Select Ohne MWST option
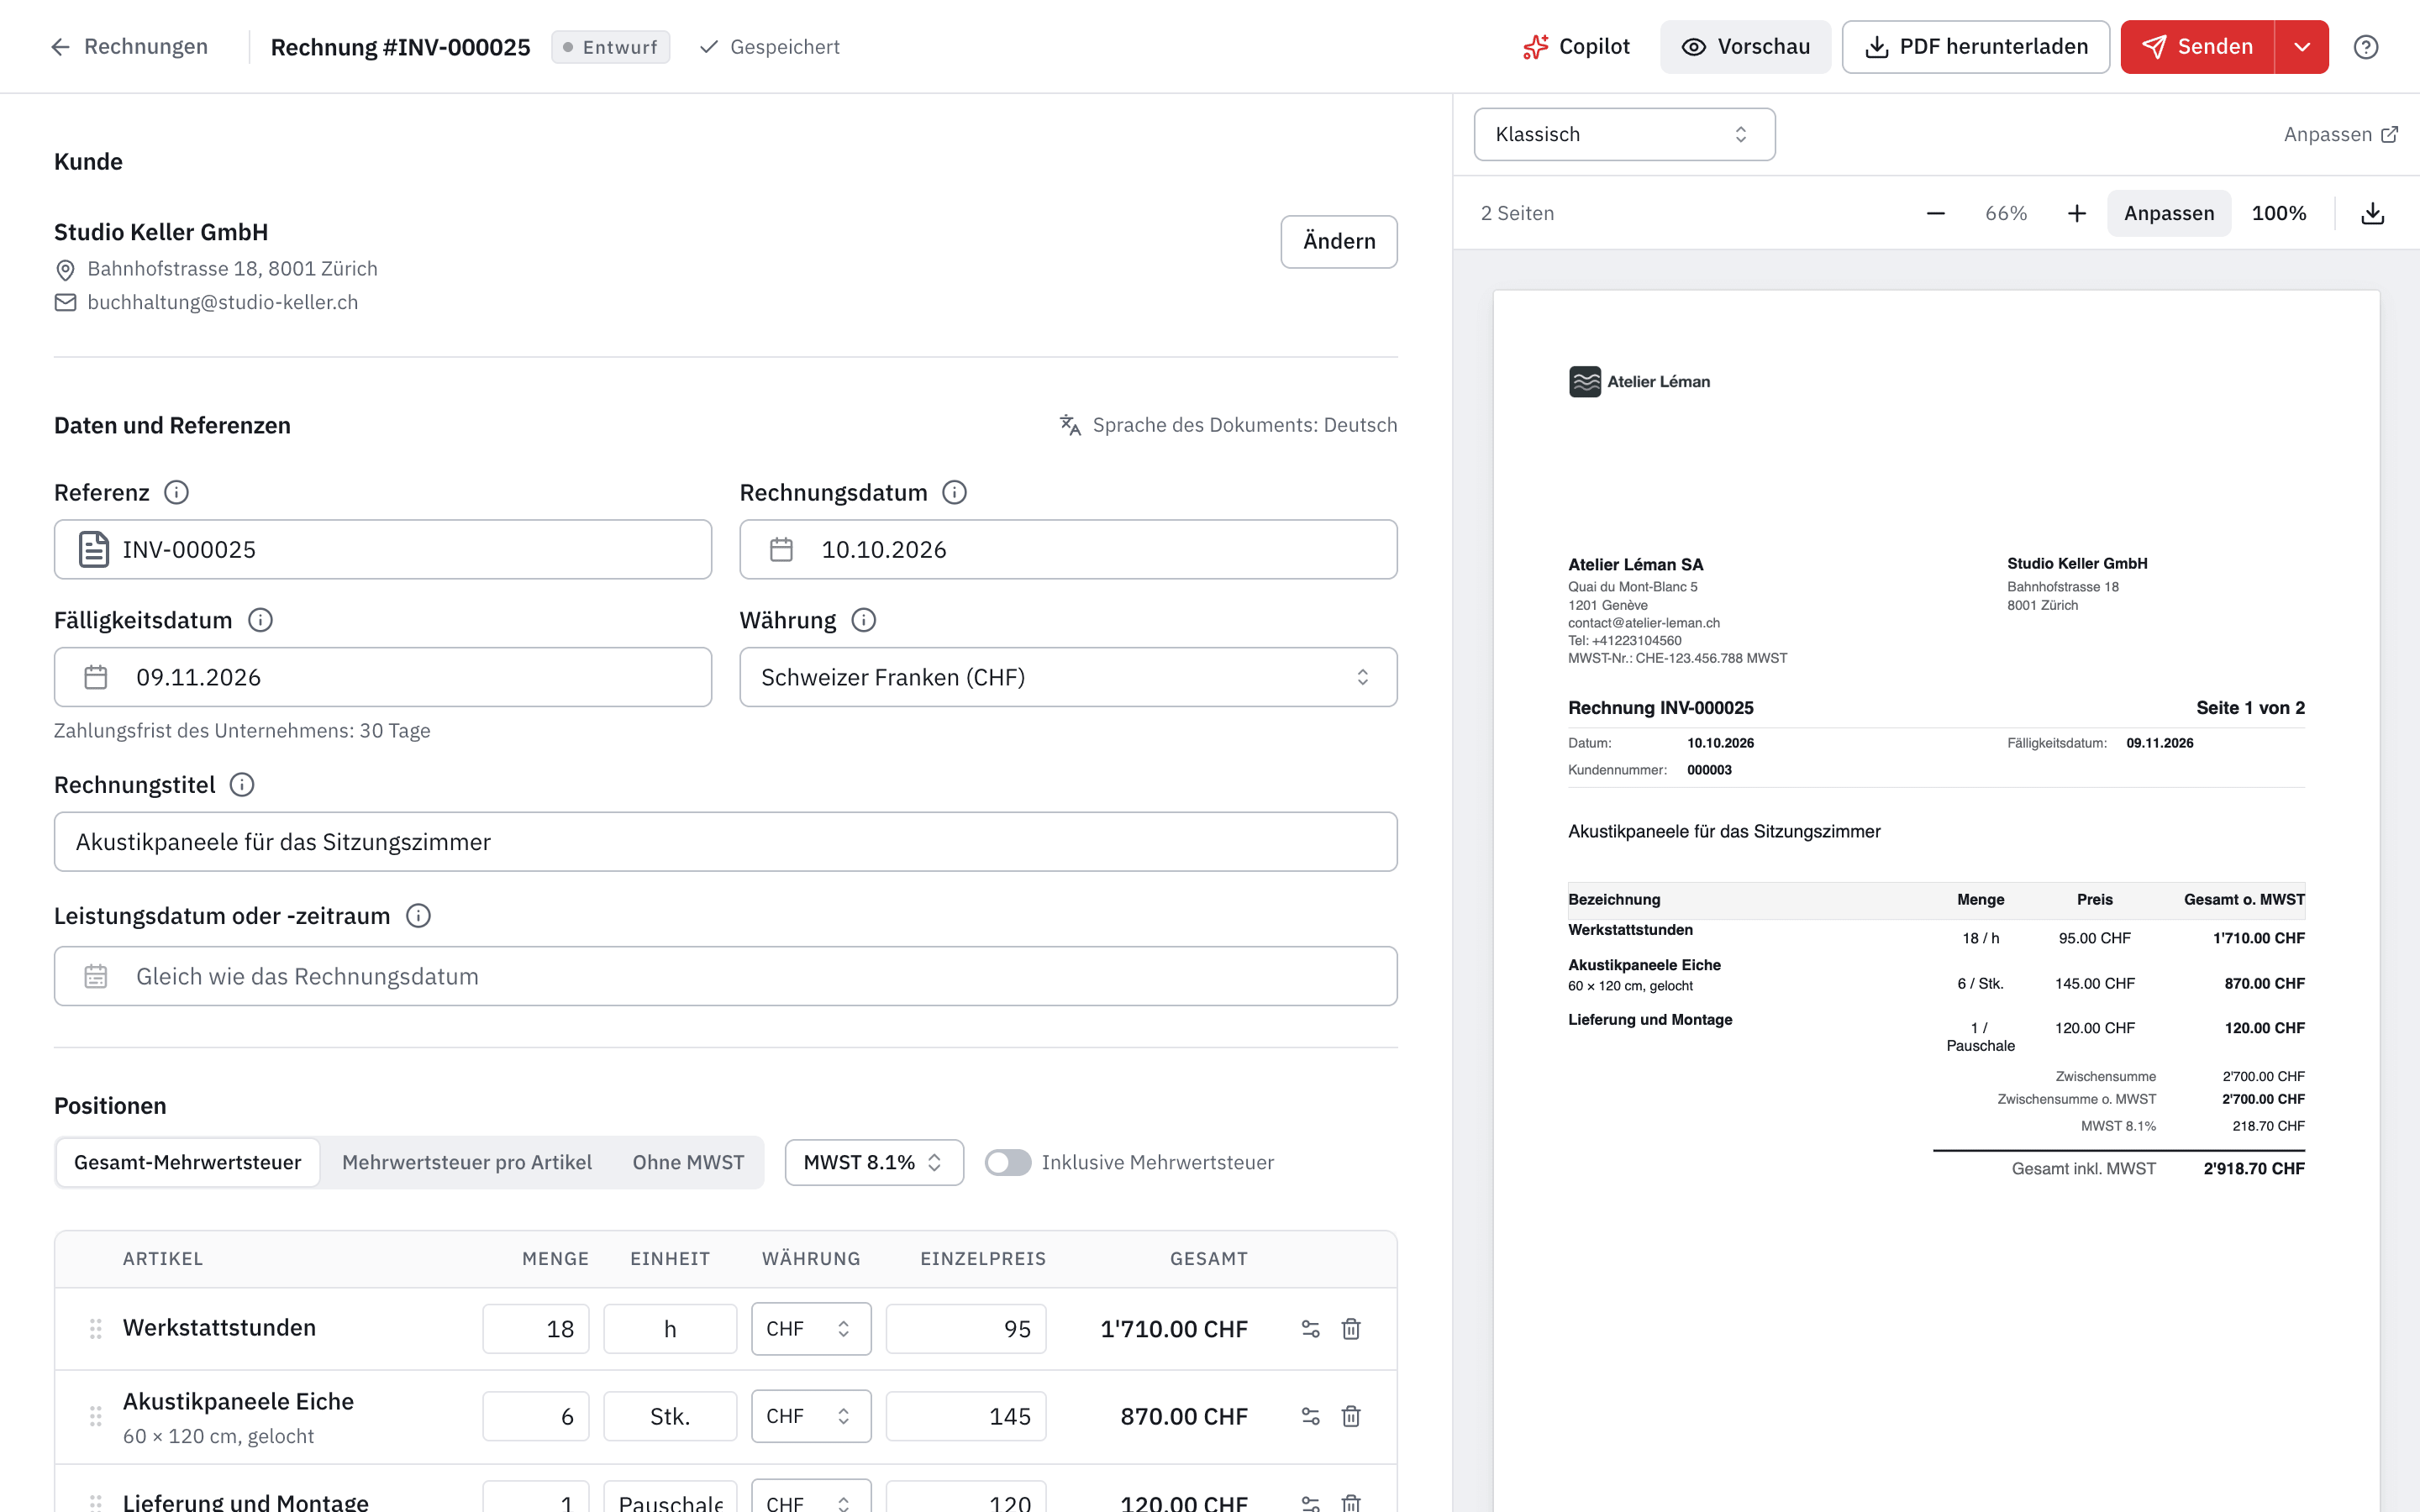This screenshot has height=1512, width=2420. coord(688,1162)
